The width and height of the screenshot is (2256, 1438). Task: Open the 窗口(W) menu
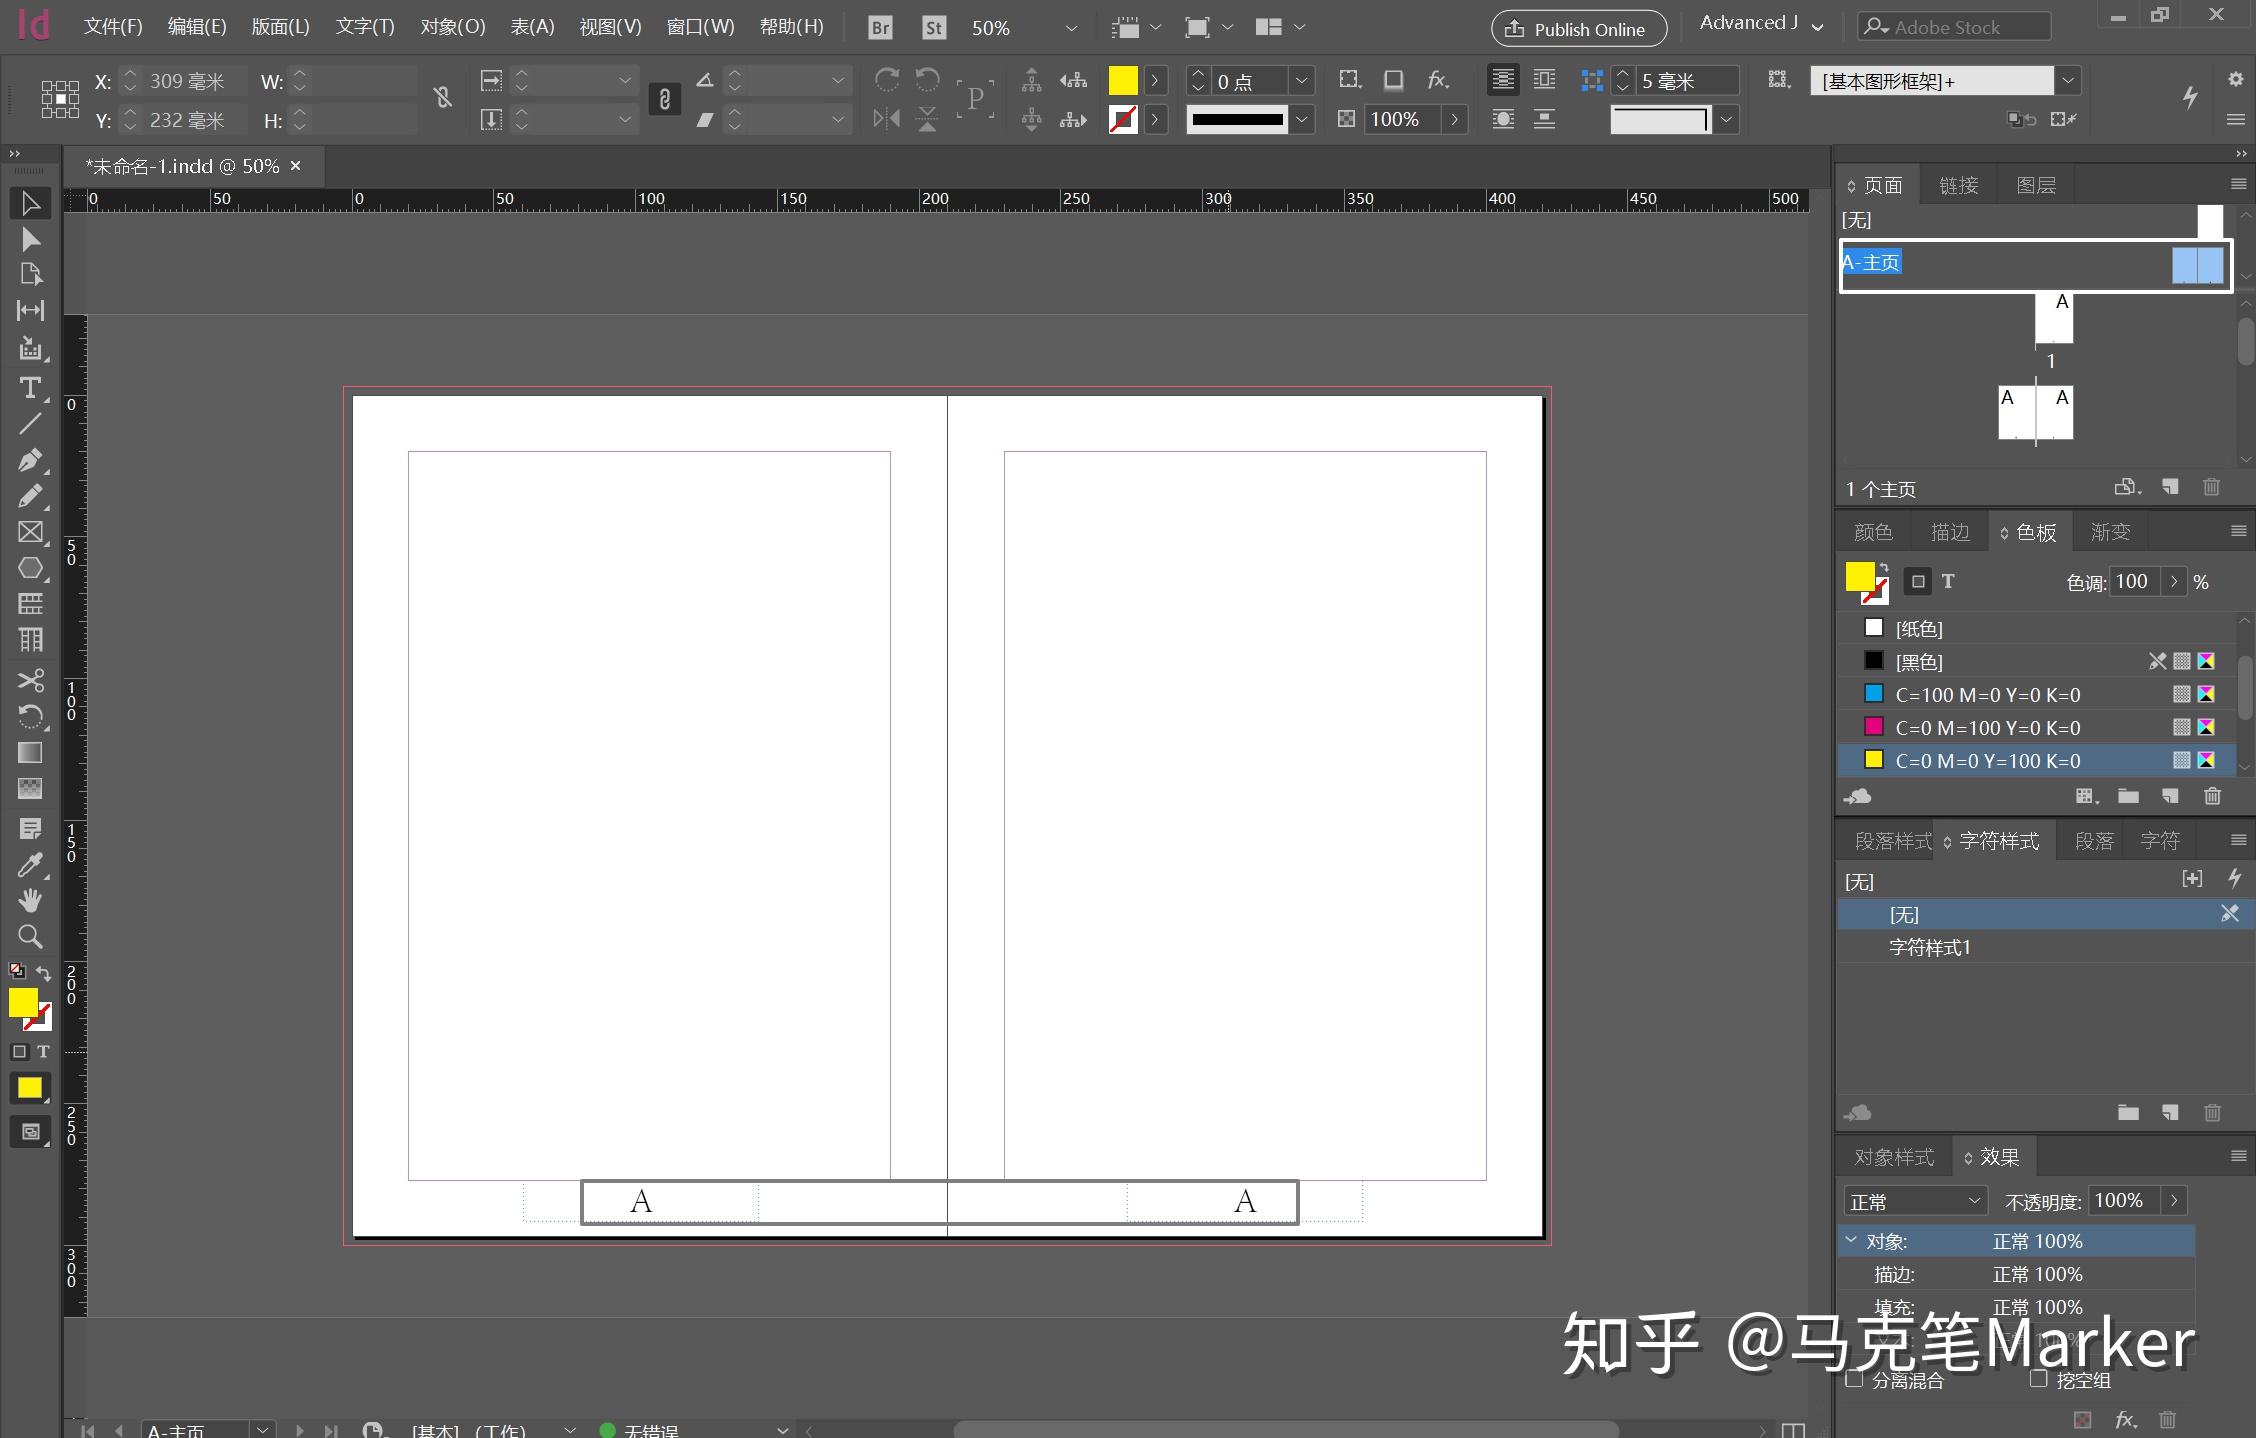point(700,26)
